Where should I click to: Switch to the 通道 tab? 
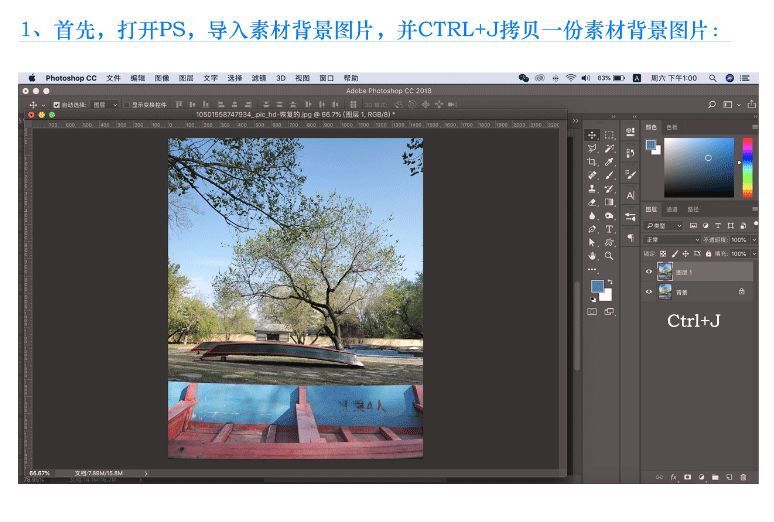tap(672, 209)
